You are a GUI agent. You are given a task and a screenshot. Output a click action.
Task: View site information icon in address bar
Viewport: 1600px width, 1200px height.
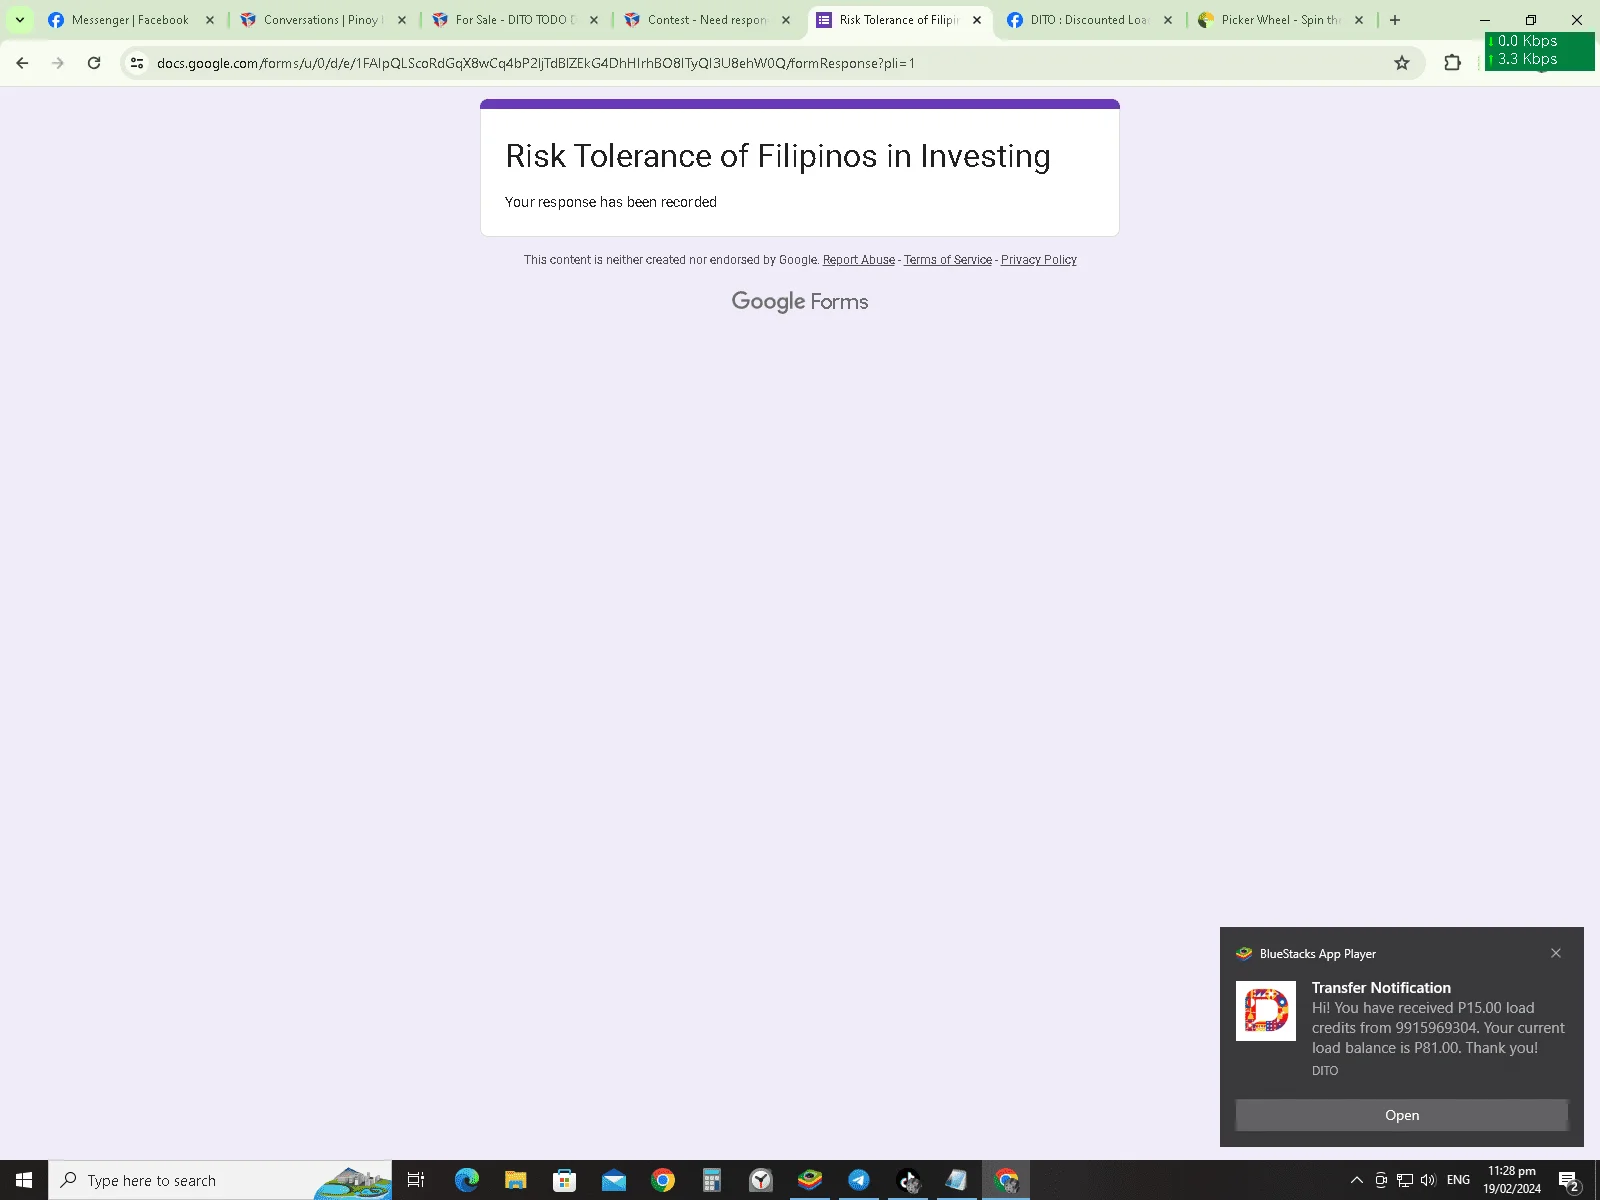click(x=137, y=63)
